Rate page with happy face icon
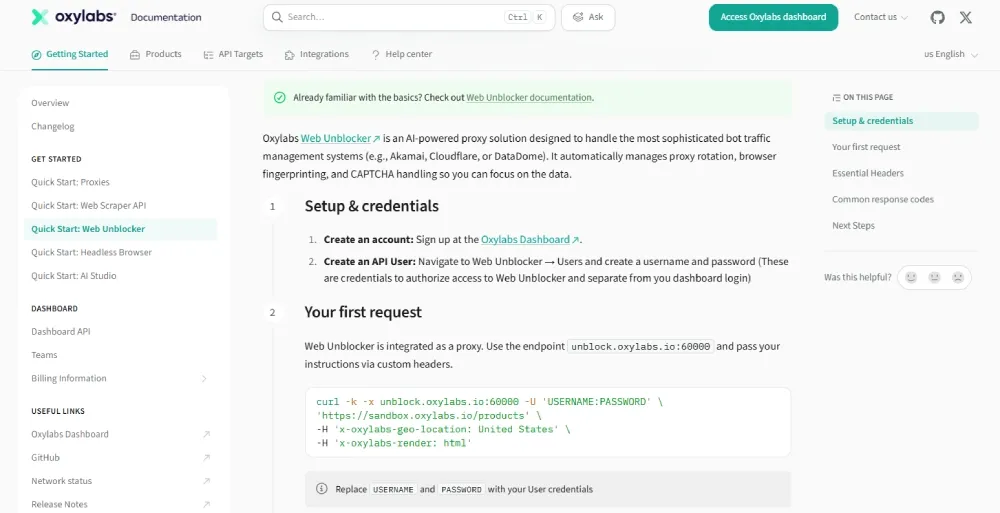This screenshot has width=1000, height=513. pyautogui.click(x=911, y=278)
